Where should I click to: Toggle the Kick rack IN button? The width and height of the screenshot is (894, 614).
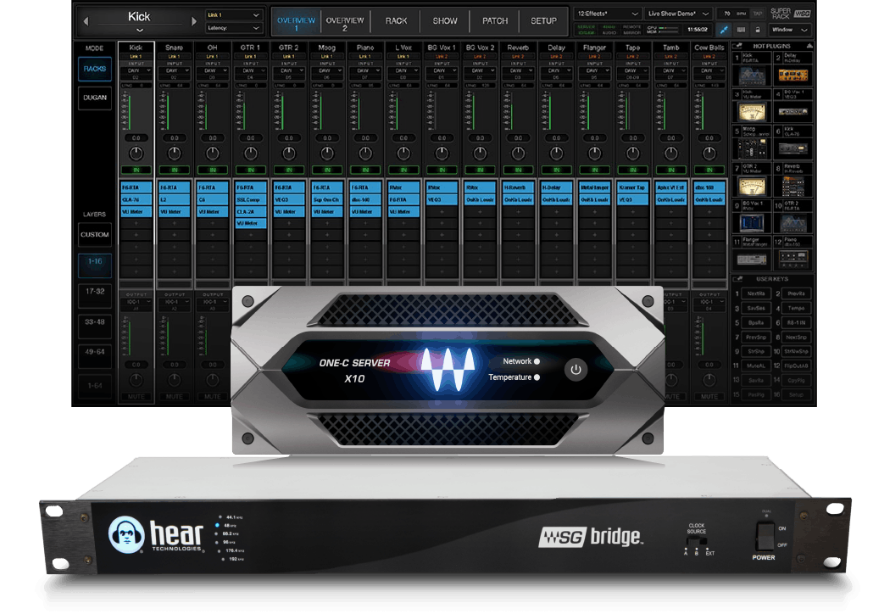point(136,170)
